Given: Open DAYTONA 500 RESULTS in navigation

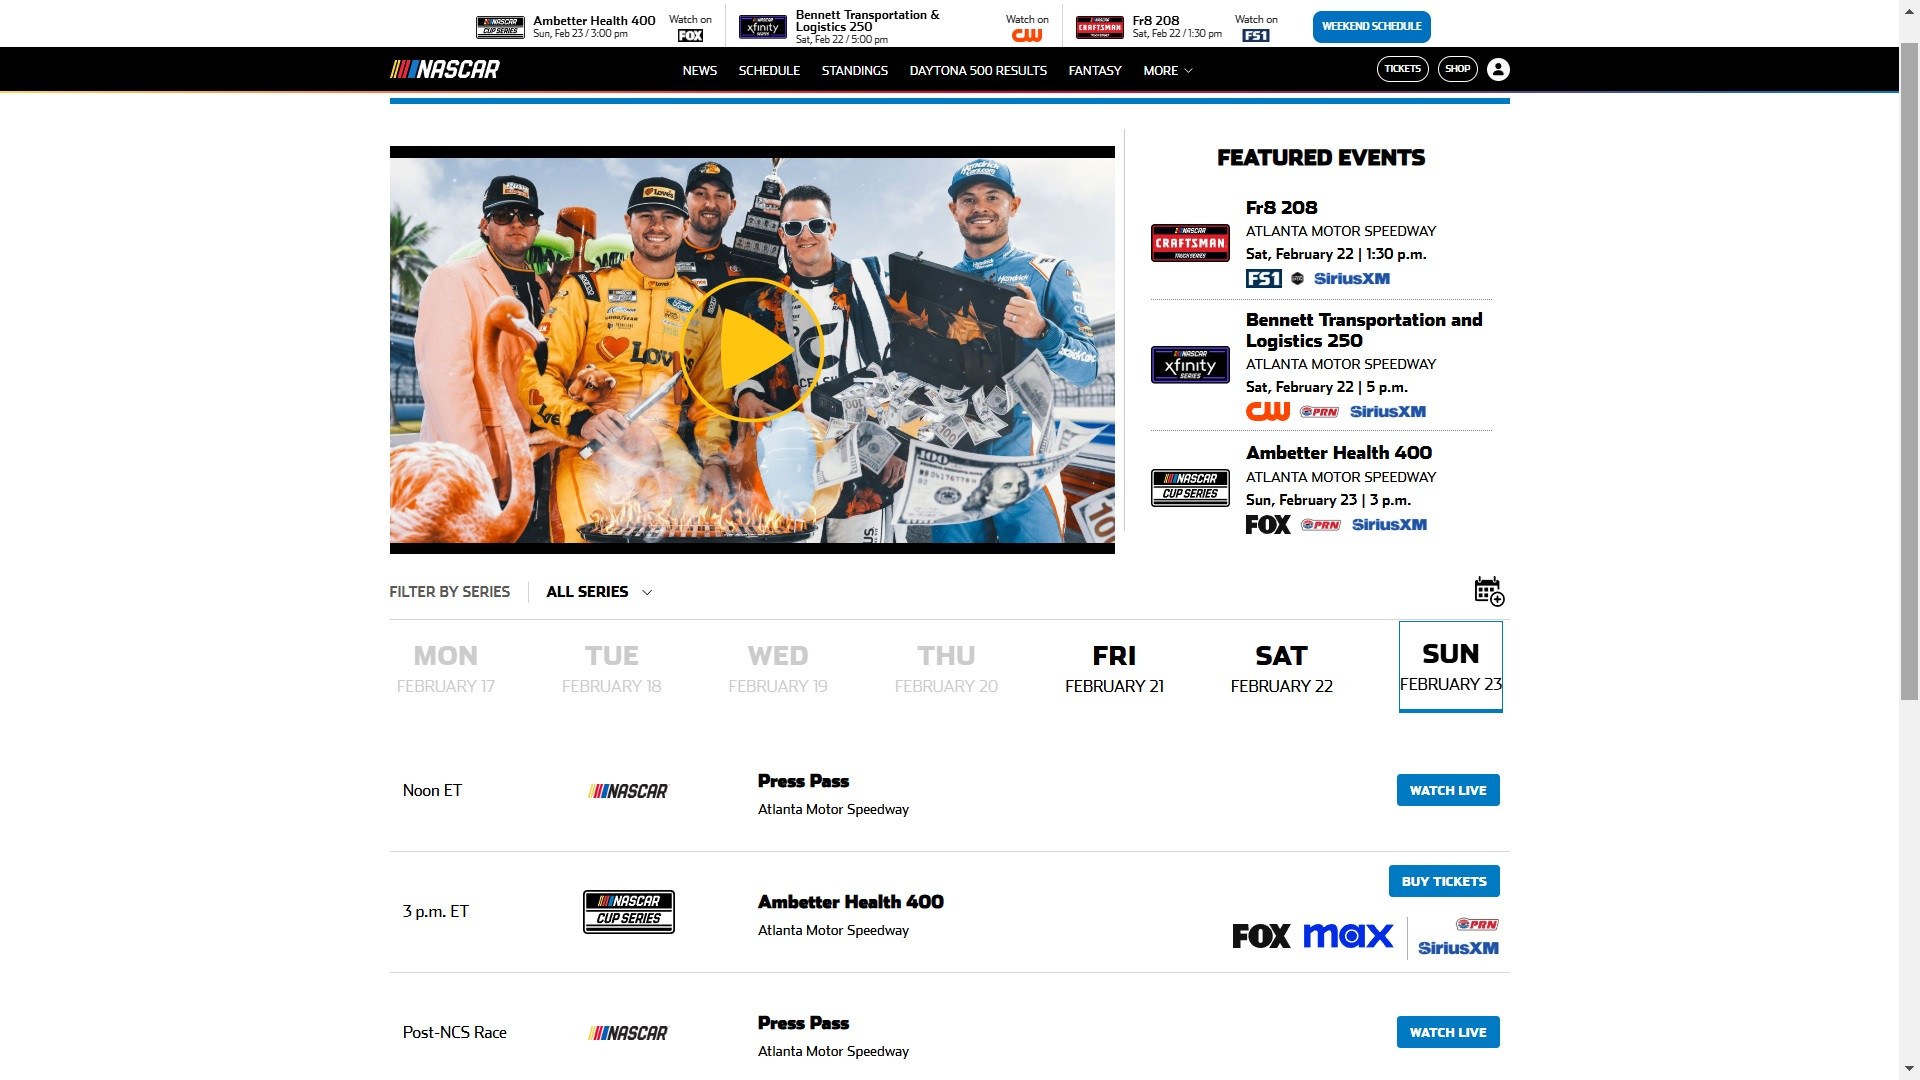Looking at the screenshot, I should 978,70.
